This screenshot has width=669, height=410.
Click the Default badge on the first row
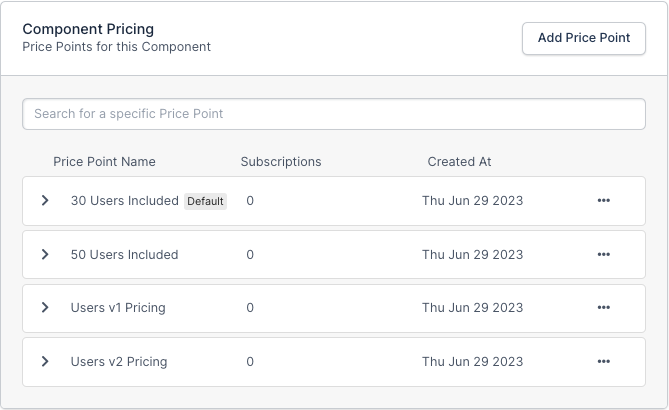point(205,201)
